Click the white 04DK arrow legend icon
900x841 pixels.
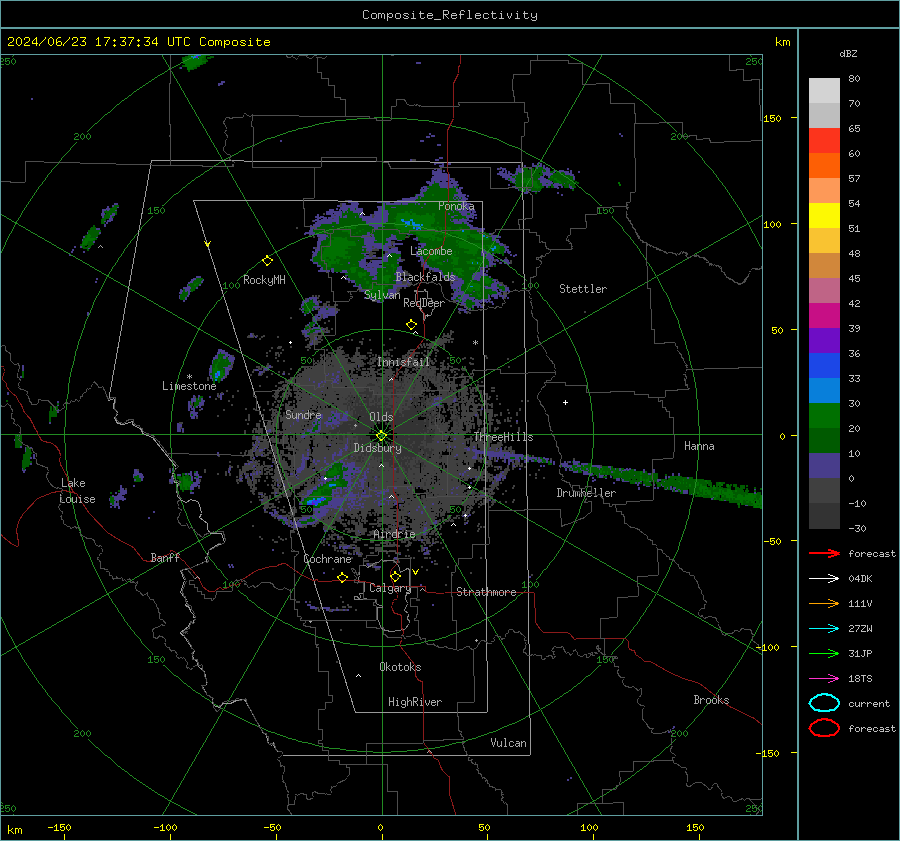point(824,578)
